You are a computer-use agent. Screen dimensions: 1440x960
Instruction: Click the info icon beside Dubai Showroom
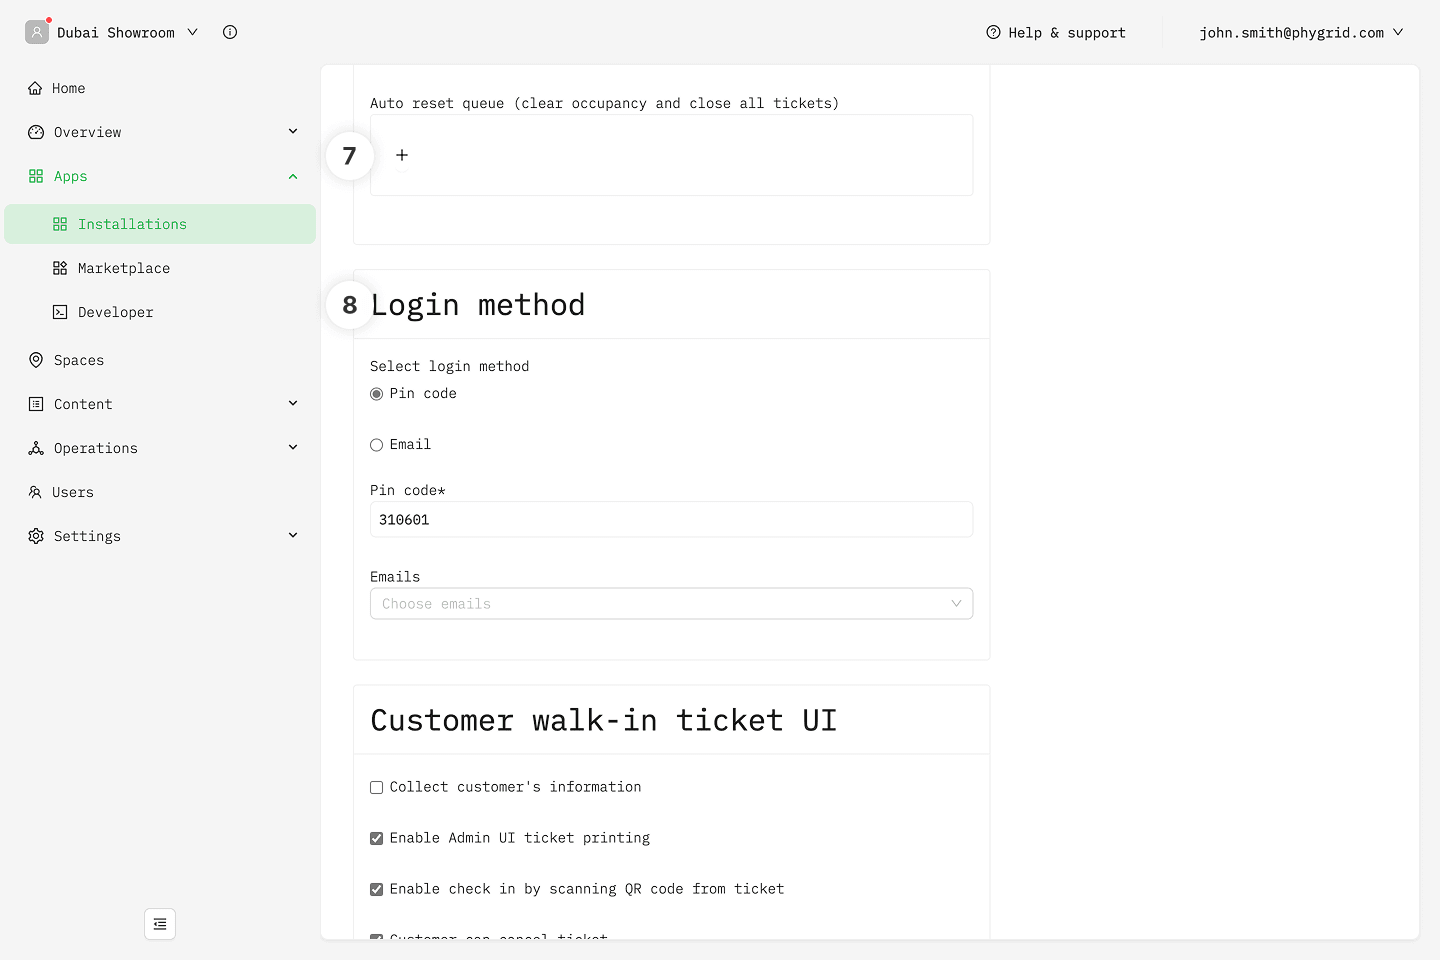pos(230,32)
